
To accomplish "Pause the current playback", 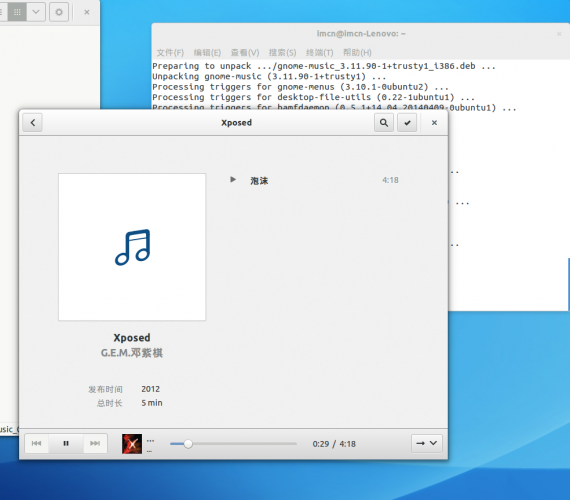I will [66, 443].
